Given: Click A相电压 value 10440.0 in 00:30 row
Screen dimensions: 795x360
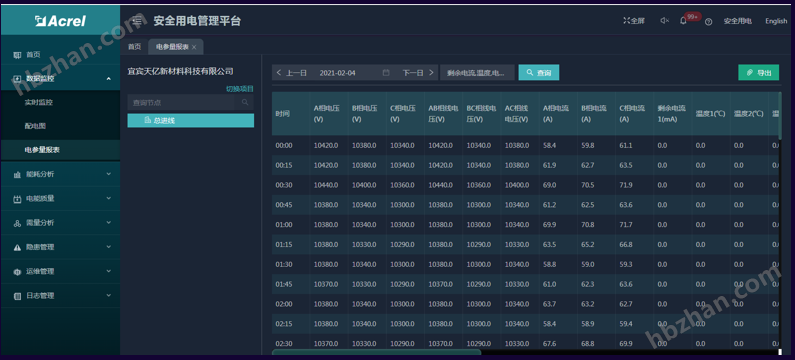Looking at the screenshot, I should (326, 185).
